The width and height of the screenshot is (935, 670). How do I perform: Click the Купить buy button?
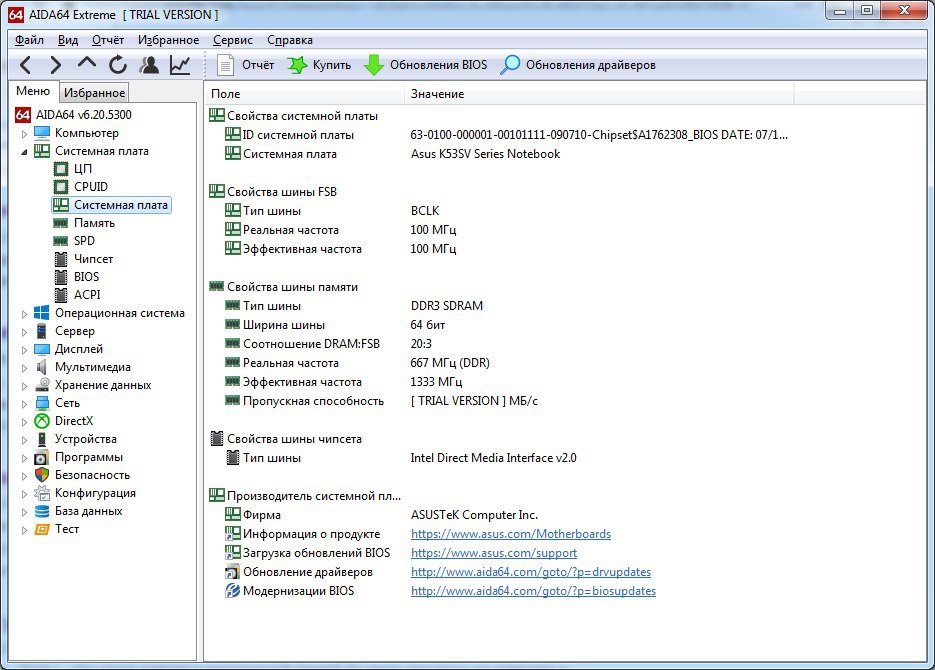(319, 65)
